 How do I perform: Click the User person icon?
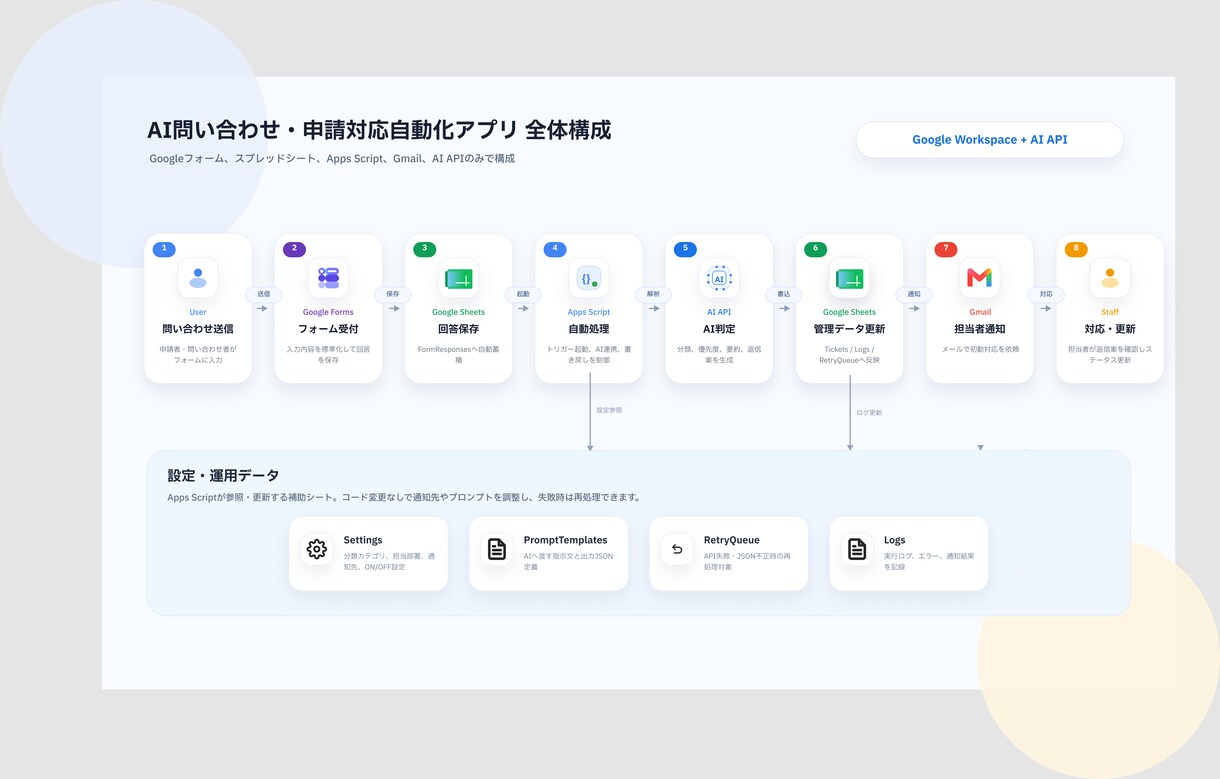(198, 278)
